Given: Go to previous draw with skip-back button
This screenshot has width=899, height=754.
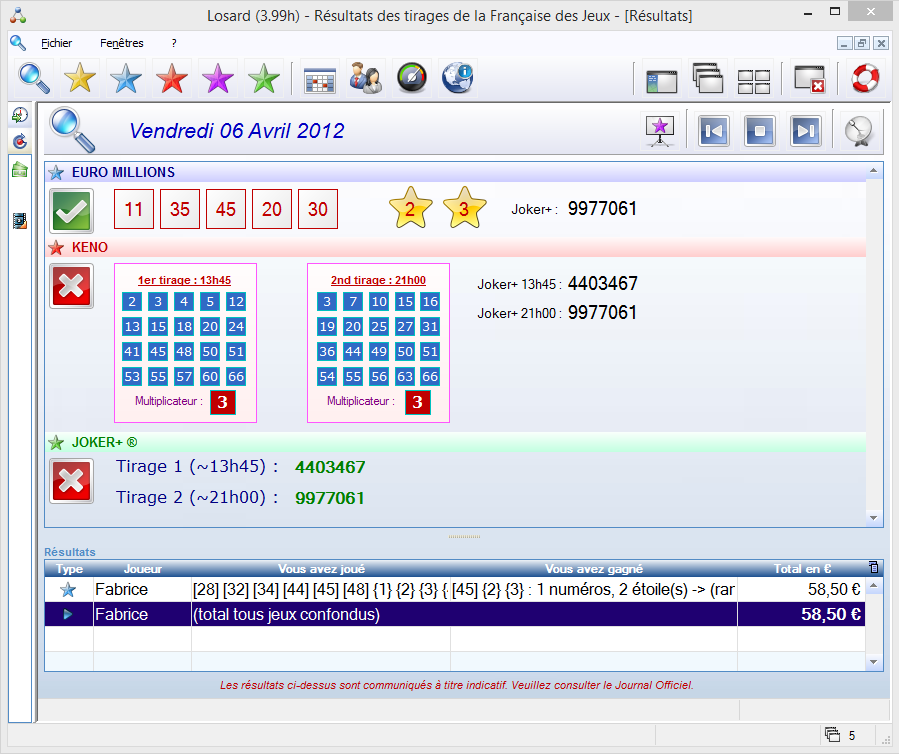Looking at the screenshot, I should [x=713, y=131].
